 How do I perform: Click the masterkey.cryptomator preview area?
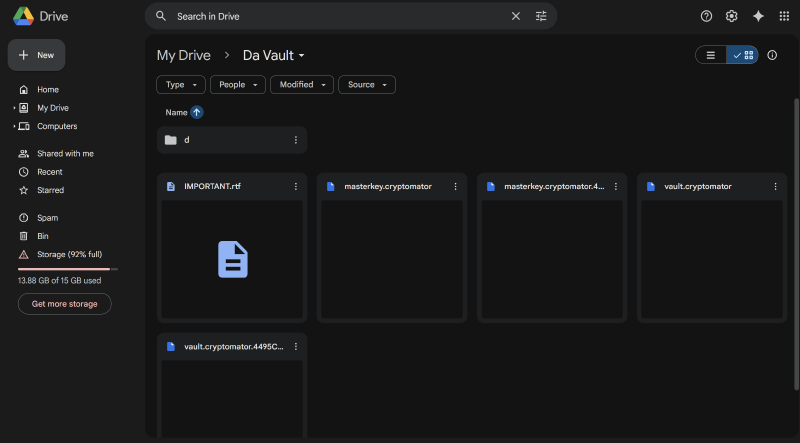tap(392, 259)
